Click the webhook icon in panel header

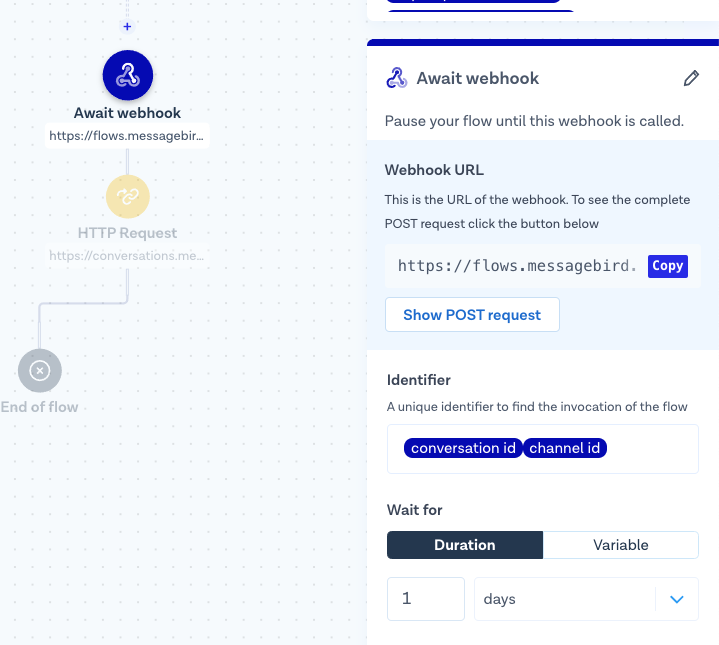pyautogui.click(x=397, y=78)
